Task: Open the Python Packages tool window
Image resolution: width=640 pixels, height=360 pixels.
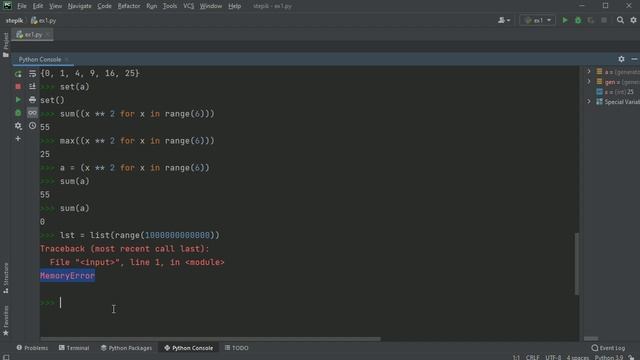Action: [126, 348]
